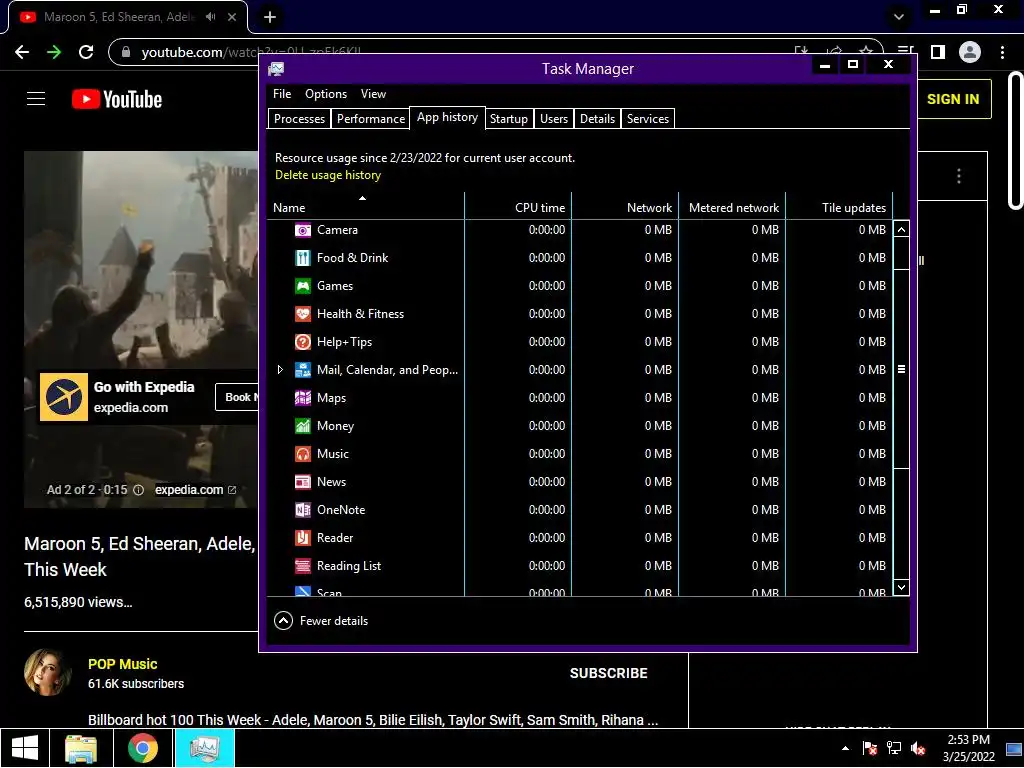Click the Food & Drink app icon
This screenshot has width=1024, height=768.
click(x=303, y=258)
